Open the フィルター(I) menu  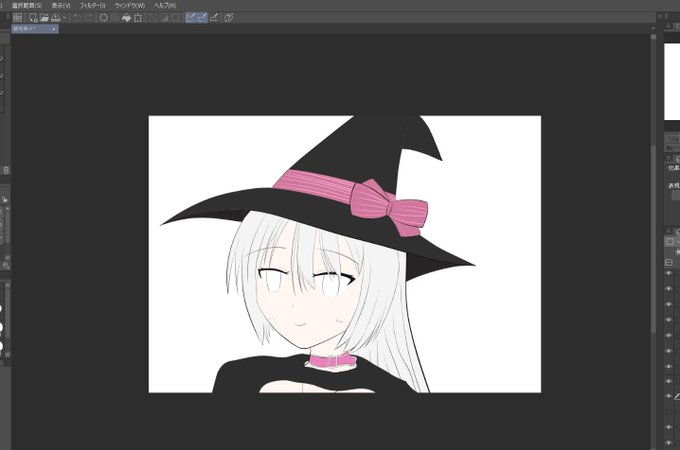tap(92, 6)
